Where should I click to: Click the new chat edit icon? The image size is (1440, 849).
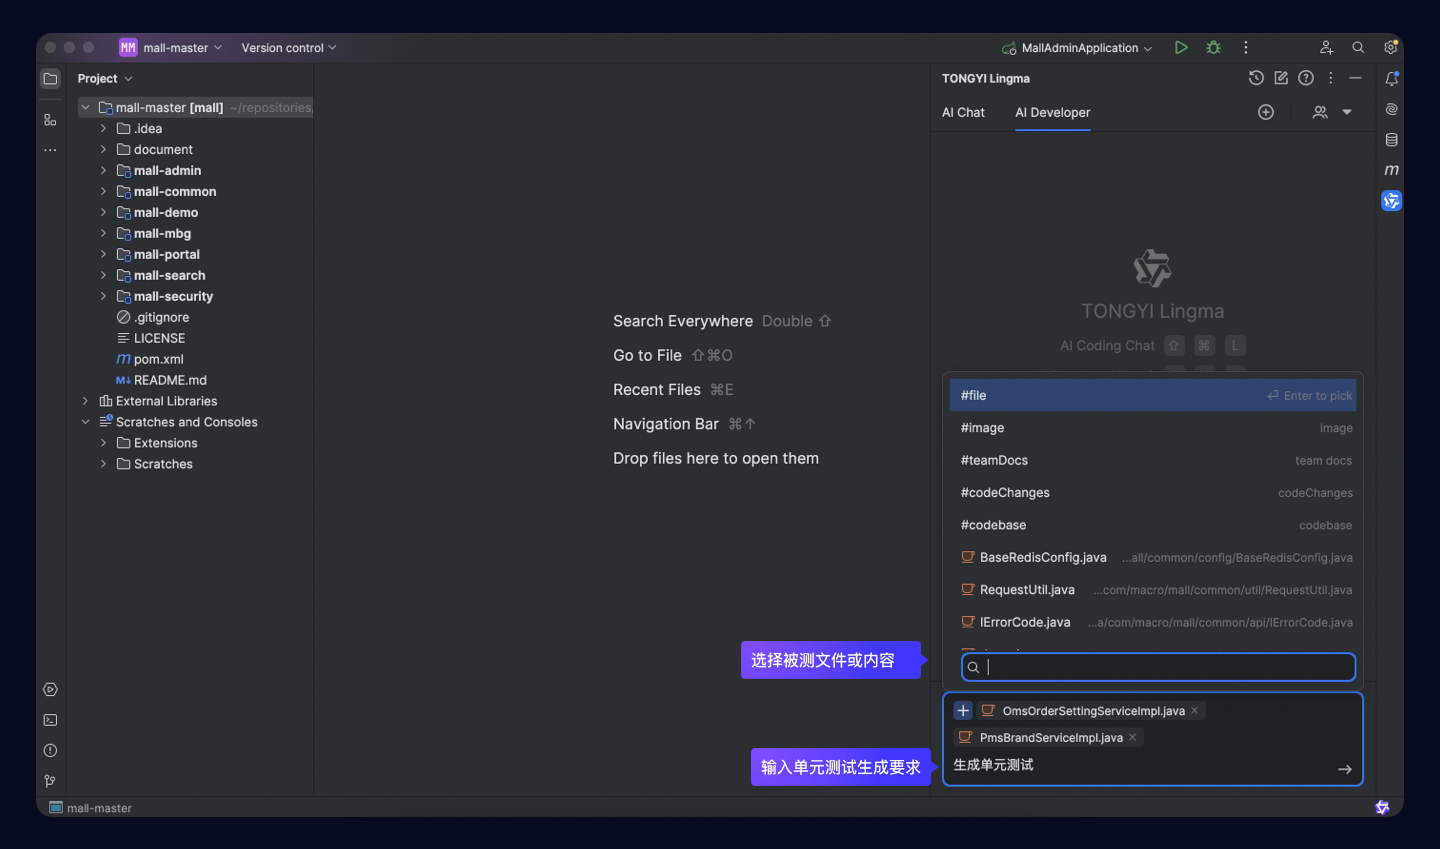pos(1281,78)
